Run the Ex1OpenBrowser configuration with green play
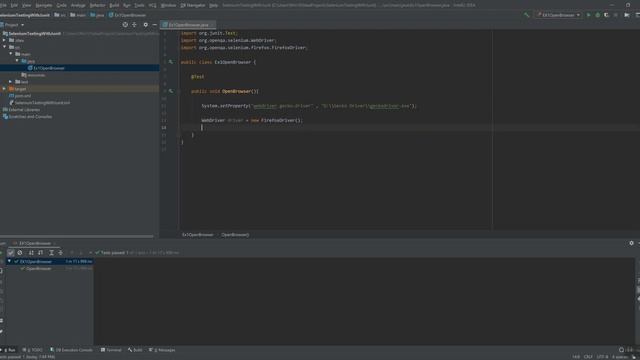Screen dimensions: 640x360 click(x=589, y=15)
